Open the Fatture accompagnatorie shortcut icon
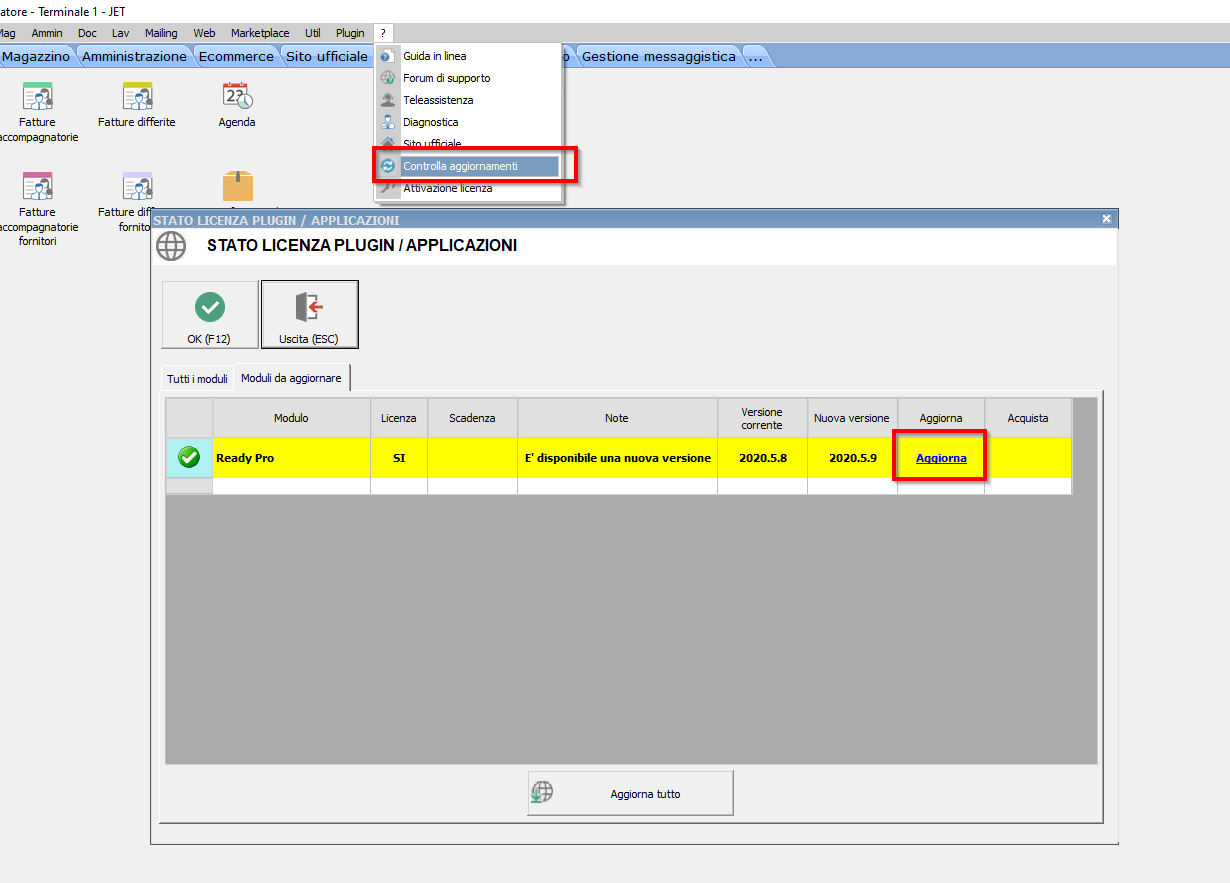1230x883 pixels. point(38,96)
